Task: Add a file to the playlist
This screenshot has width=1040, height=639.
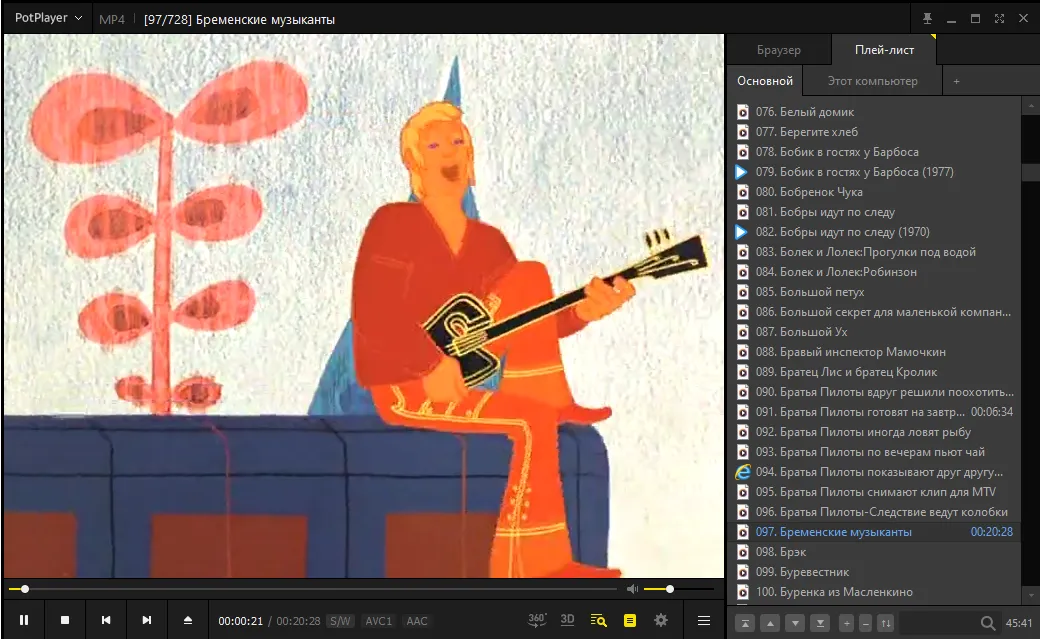Action: (846, 623)
